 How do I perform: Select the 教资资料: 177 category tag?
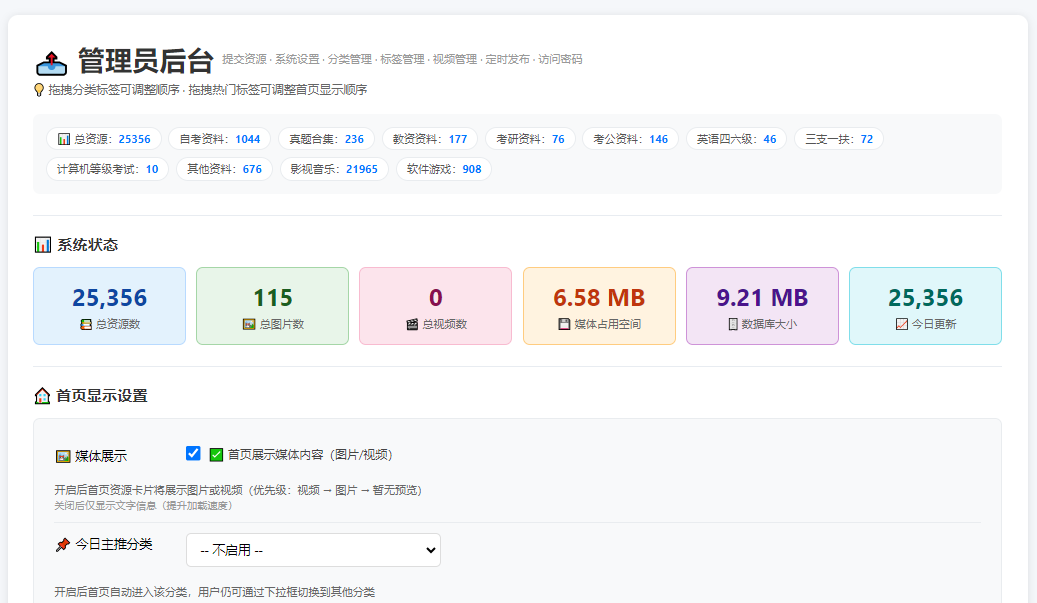click(x=430, y=139)
